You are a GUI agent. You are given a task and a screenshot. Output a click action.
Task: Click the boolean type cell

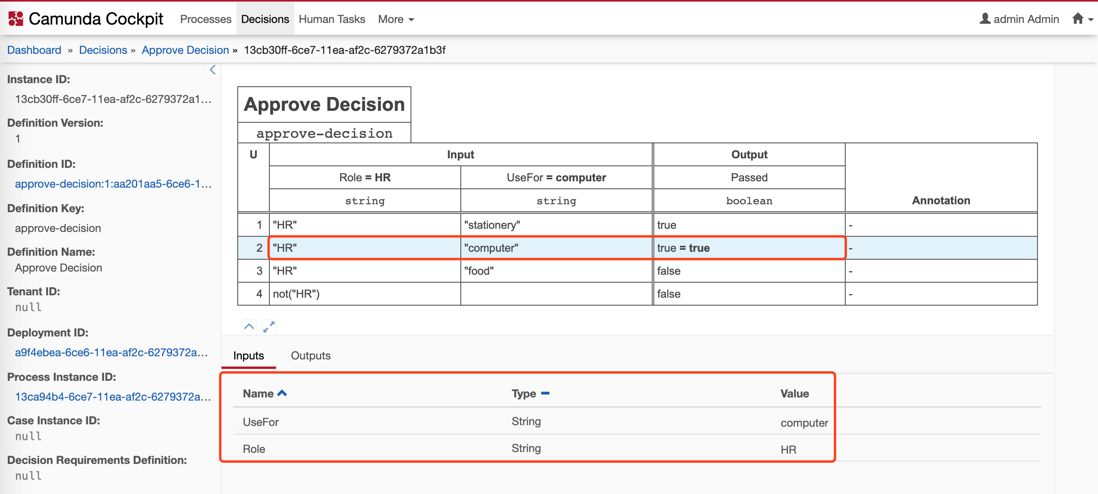pyautogui.click(x=749, y=200)
